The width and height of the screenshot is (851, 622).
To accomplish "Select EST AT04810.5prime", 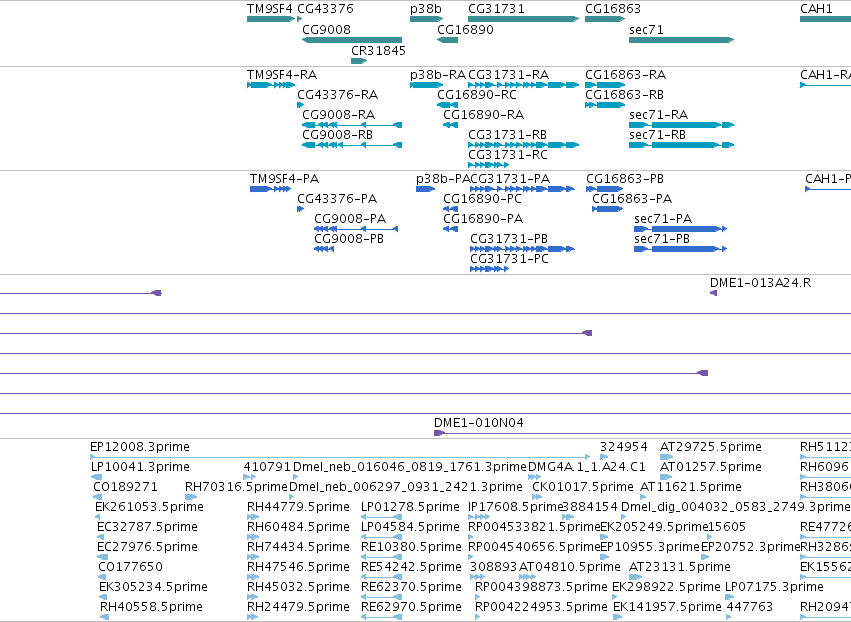I will (528, 577).
